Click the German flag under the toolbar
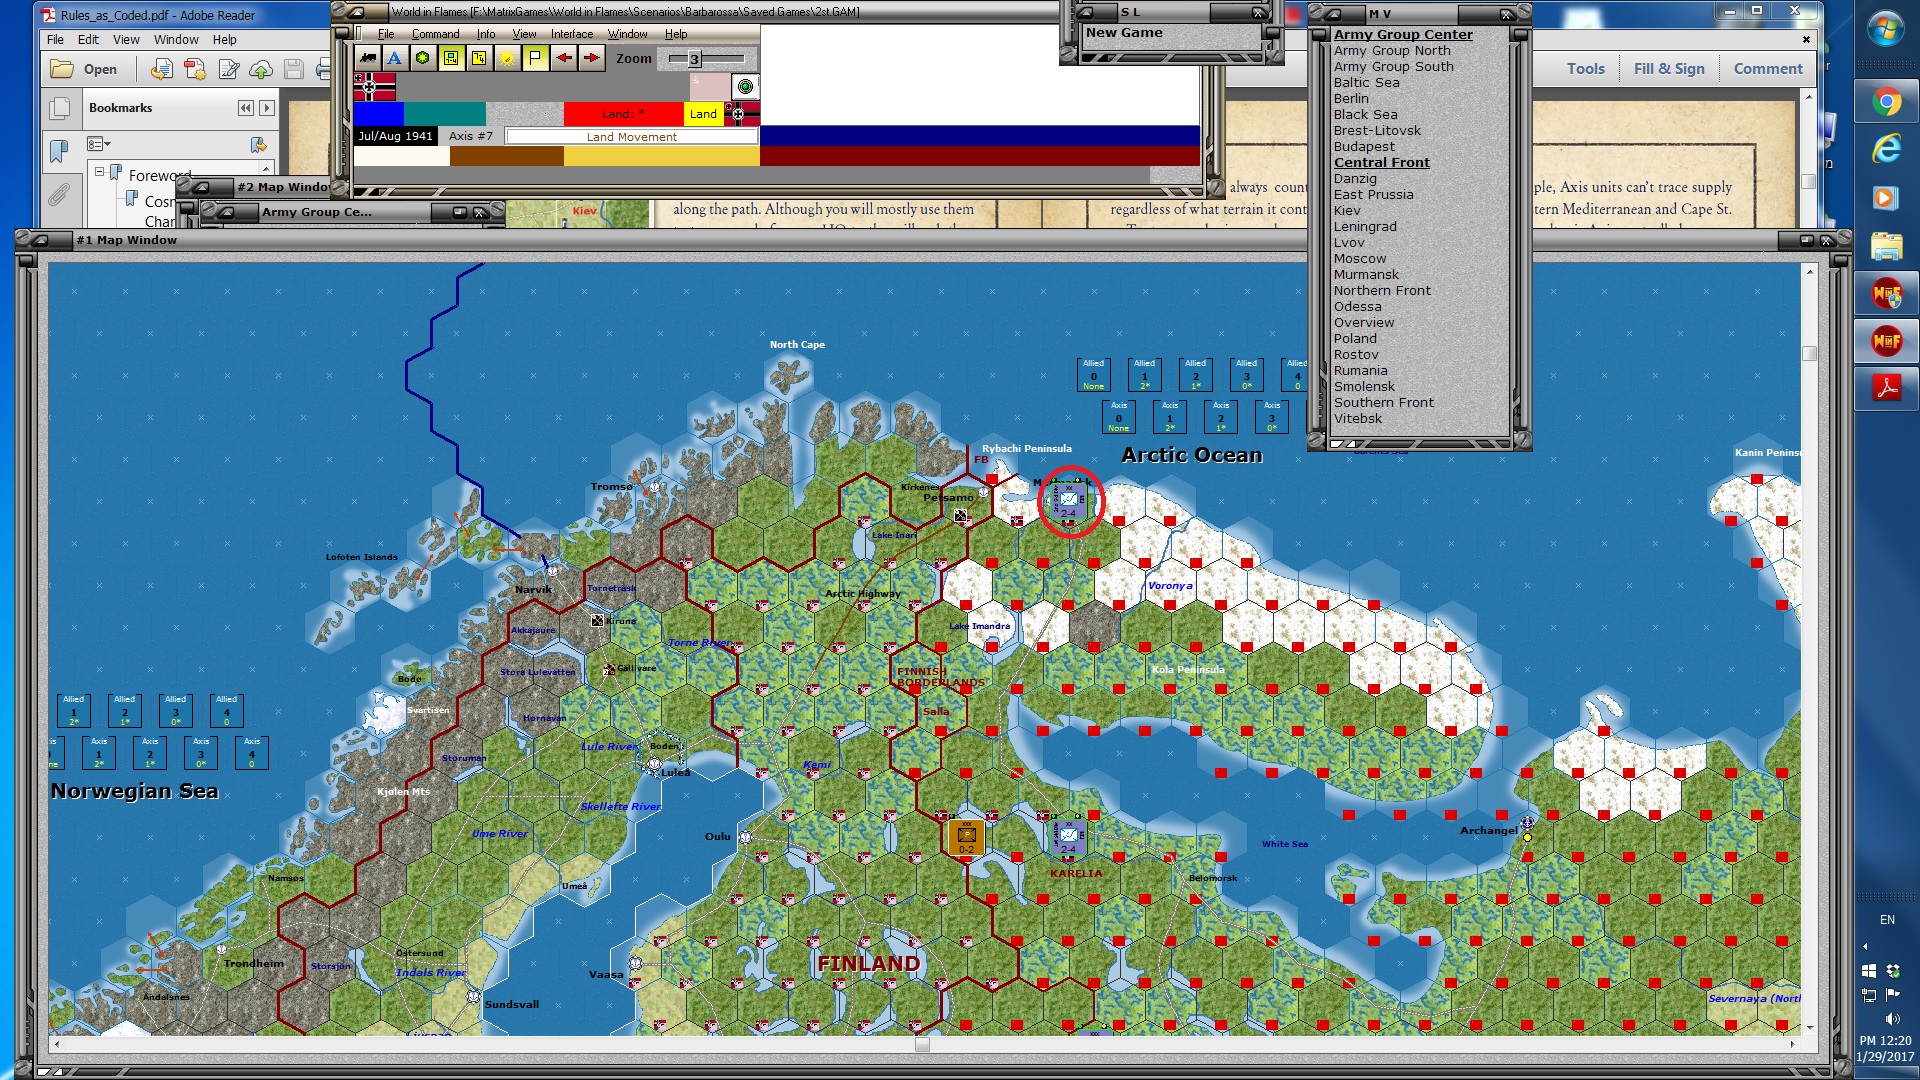The image size is (1920, 1080). [375, 87]
